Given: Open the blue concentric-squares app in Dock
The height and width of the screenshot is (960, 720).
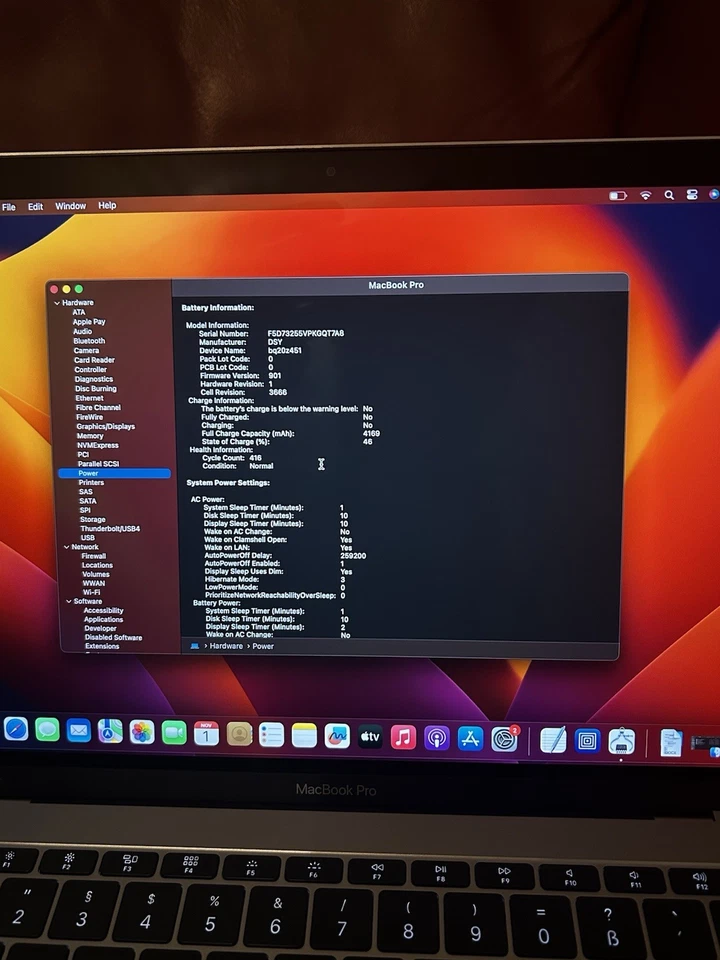Looking at the screenshot, I should [587, 741].
